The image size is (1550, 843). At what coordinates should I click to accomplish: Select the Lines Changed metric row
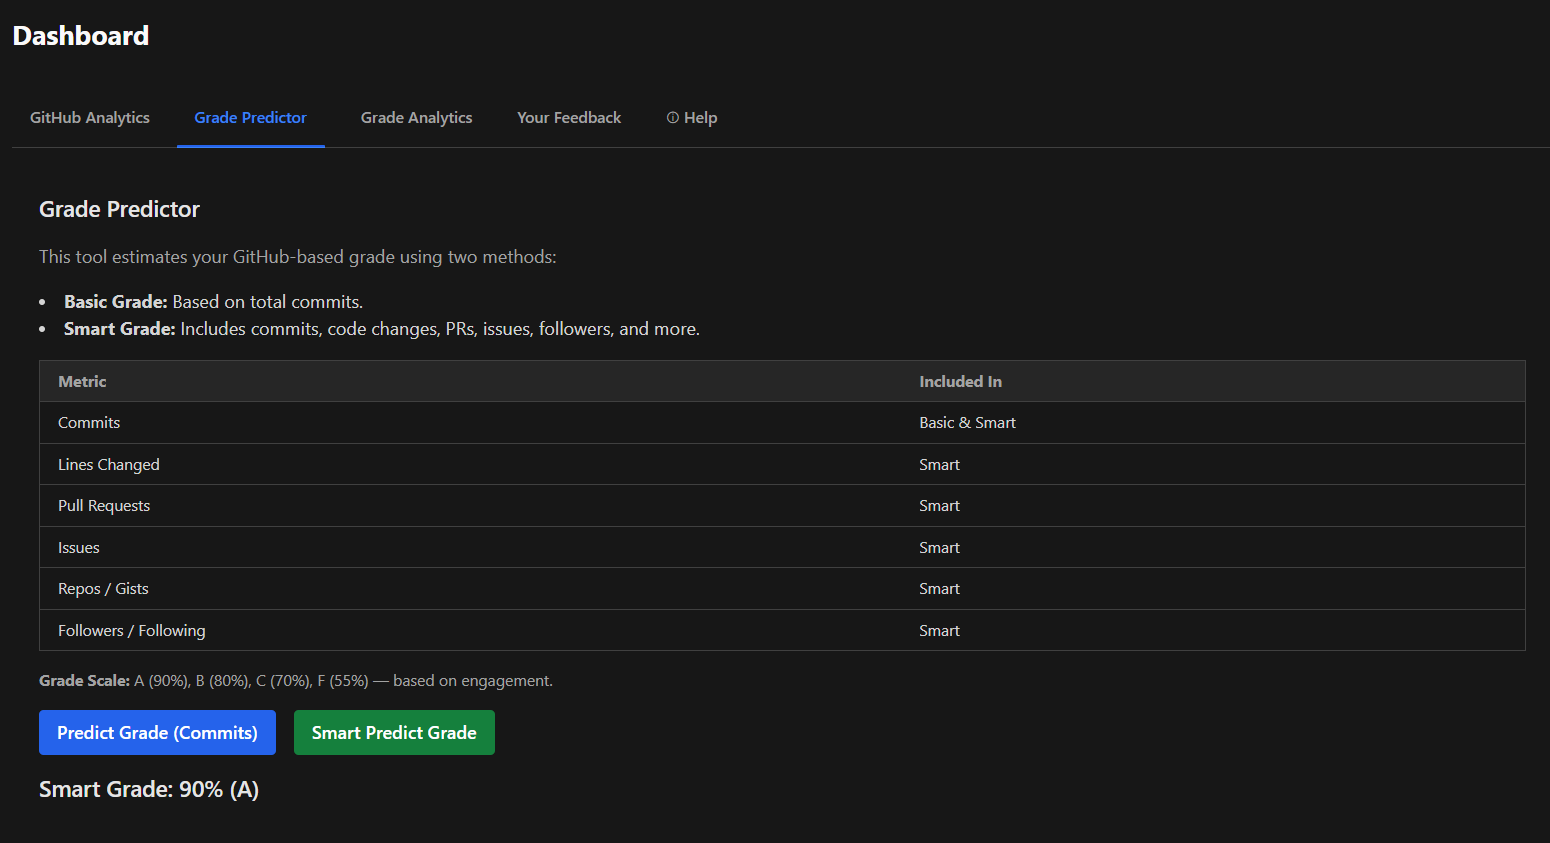pyautogui.click(x=109, y=465)
